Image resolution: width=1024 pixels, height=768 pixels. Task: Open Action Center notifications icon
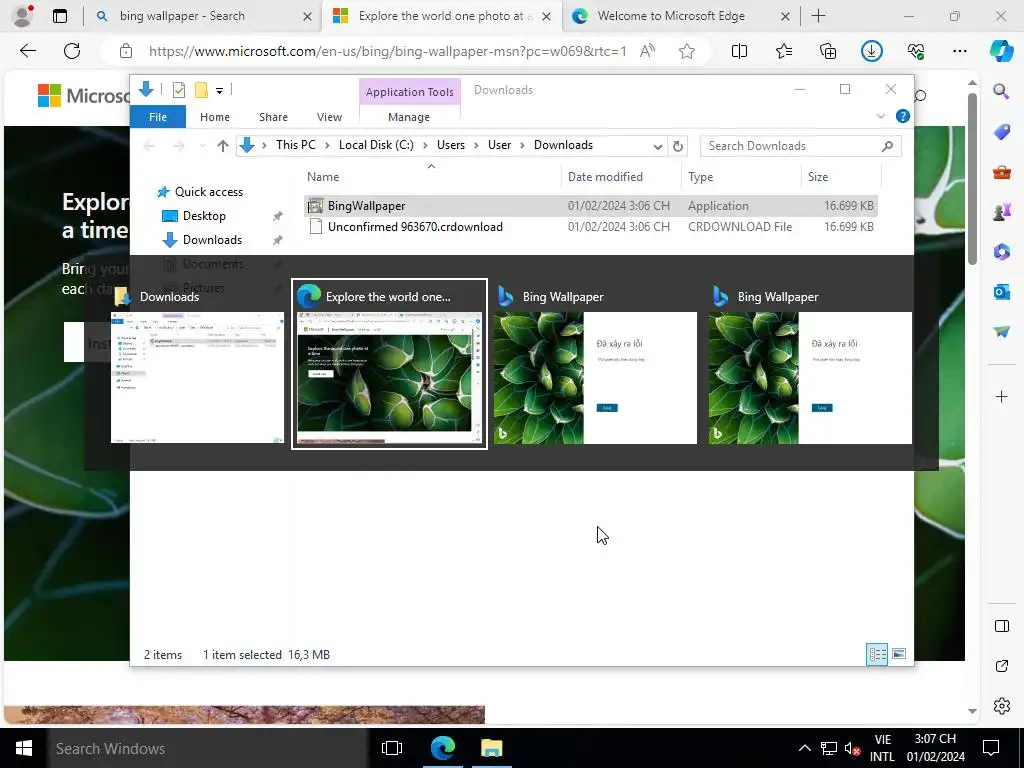991,748
